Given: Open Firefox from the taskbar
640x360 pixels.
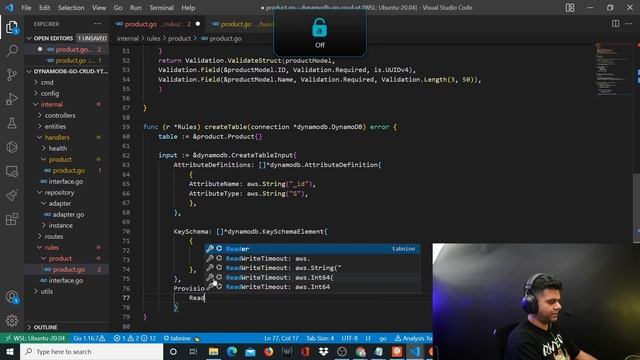Looking at the screenshot, I should tap(269, 351).
